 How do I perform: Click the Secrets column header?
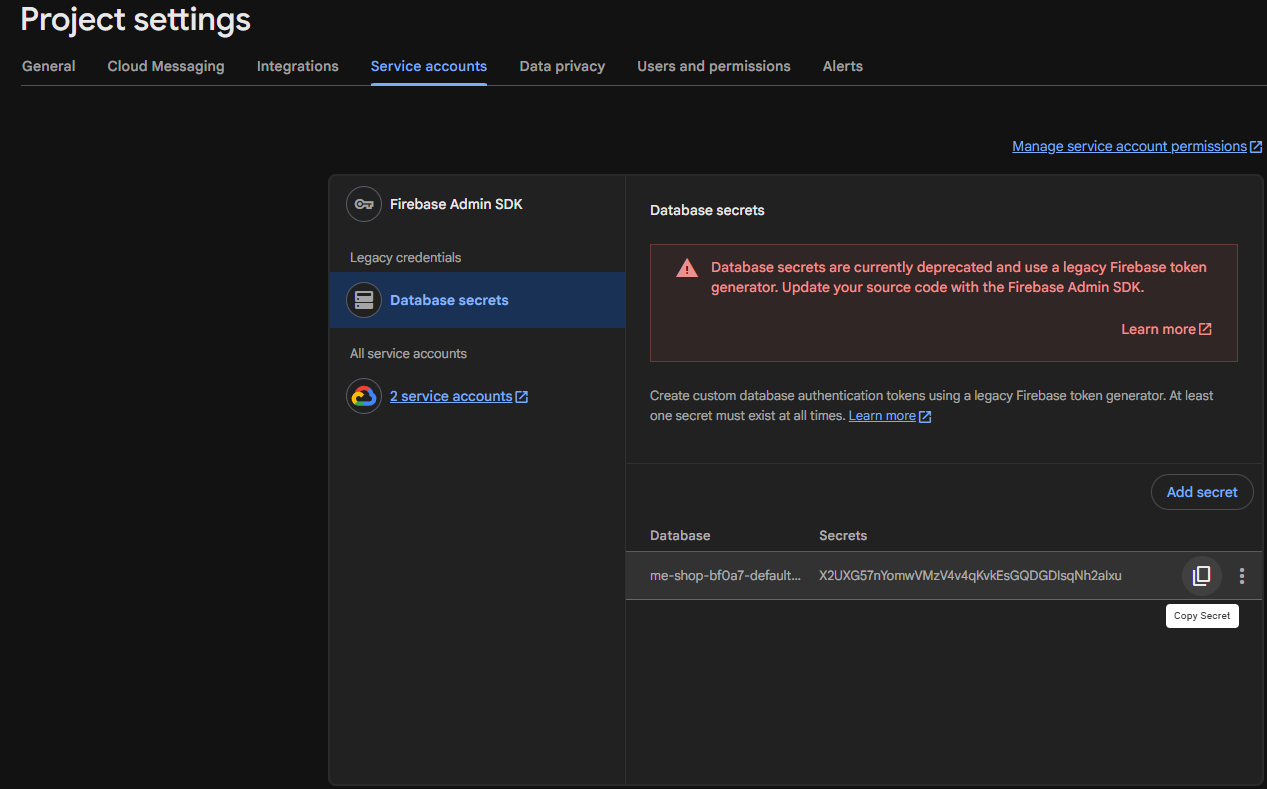(843, 535)
